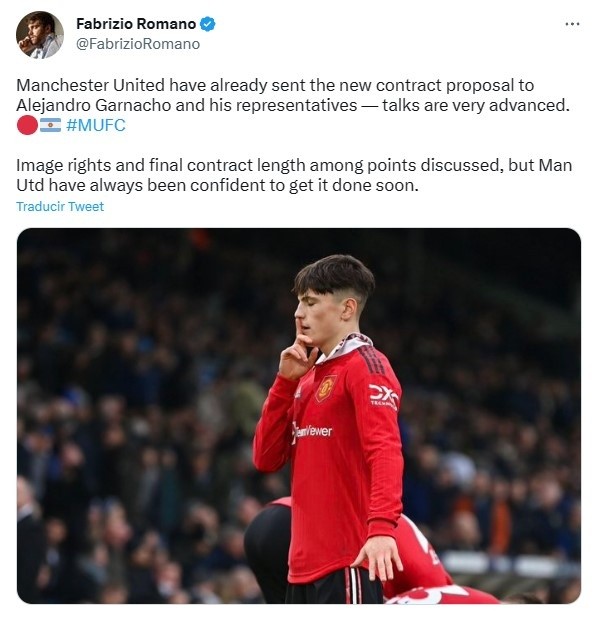Viewport: 594px width, 618px height.
Task: Click the blue verified badge
Action: [x=208, y=24]
